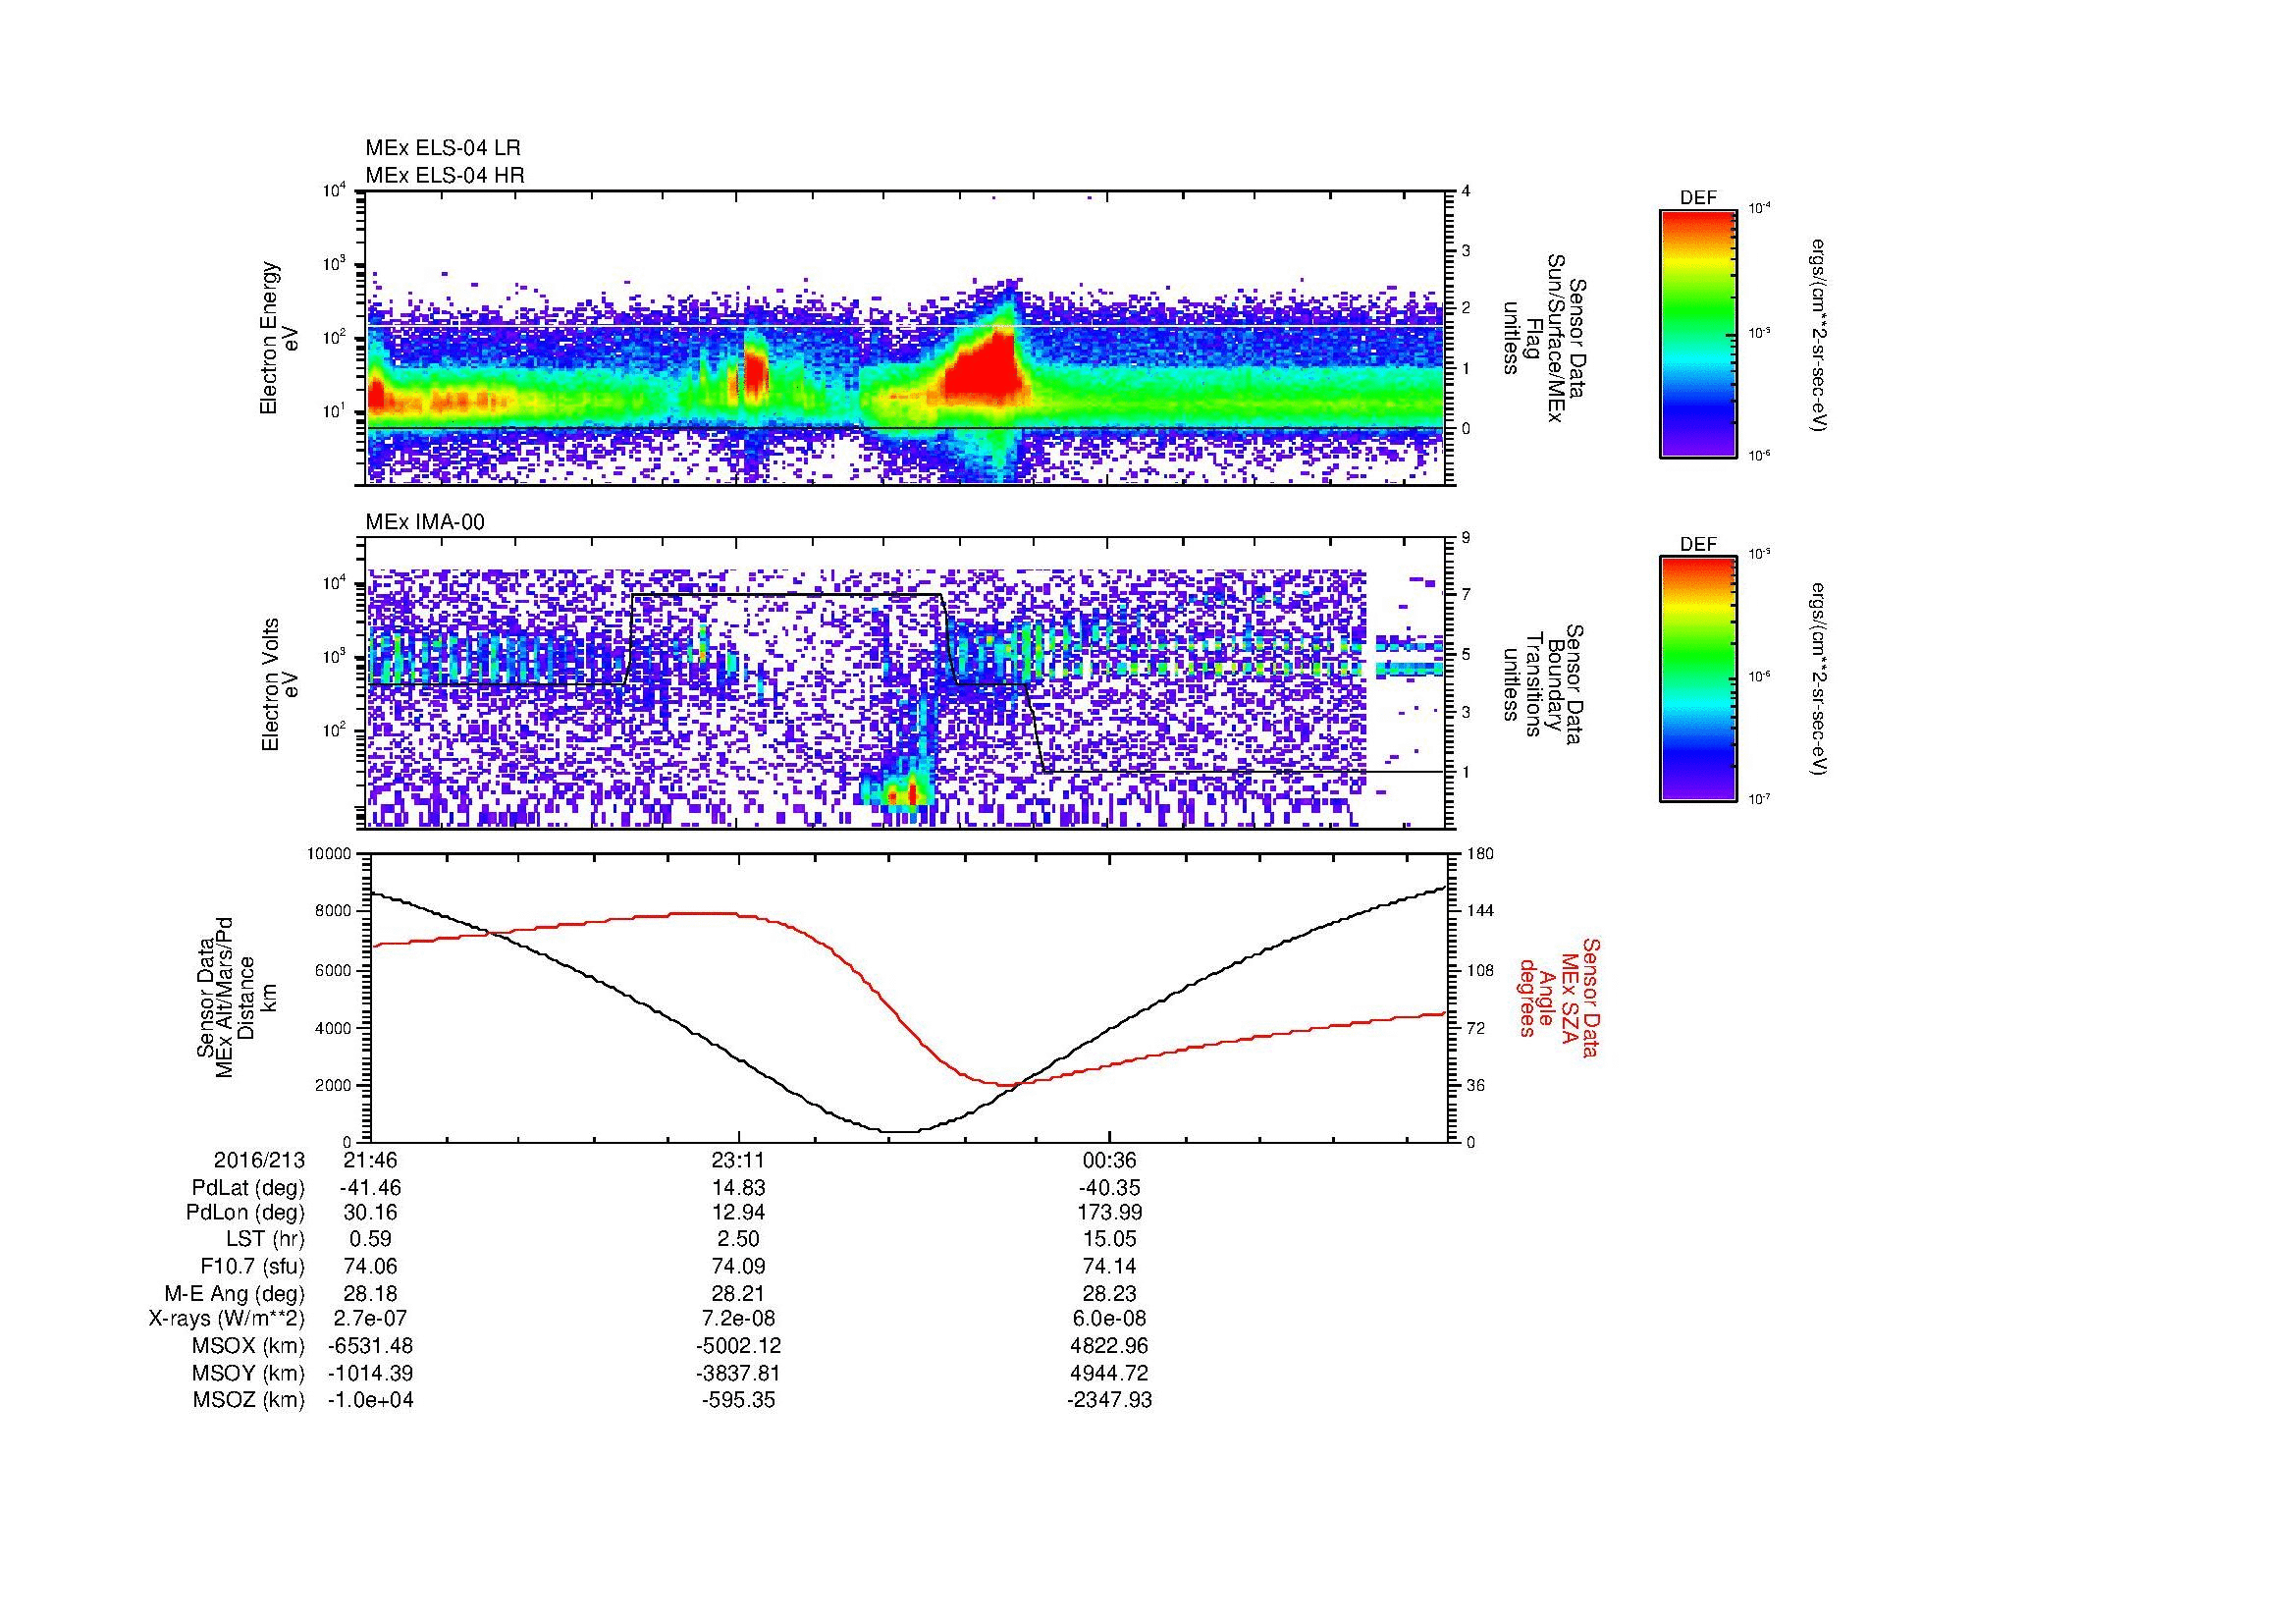Viewport: 2296px width, 1623px height.
Task: Click the LST value '15.05'
Action: pyautogui.click(x=1109, y=1239)
